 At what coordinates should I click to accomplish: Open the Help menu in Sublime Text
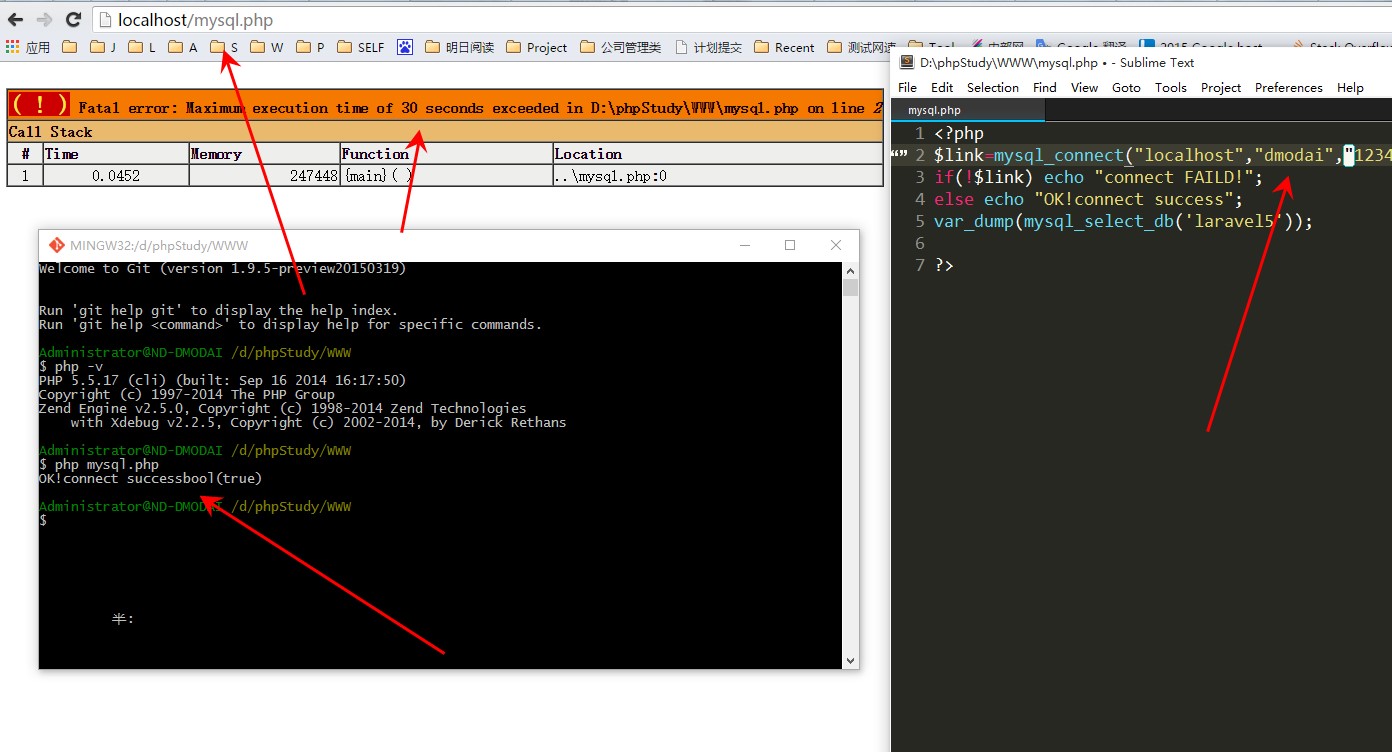(1350, 87)
